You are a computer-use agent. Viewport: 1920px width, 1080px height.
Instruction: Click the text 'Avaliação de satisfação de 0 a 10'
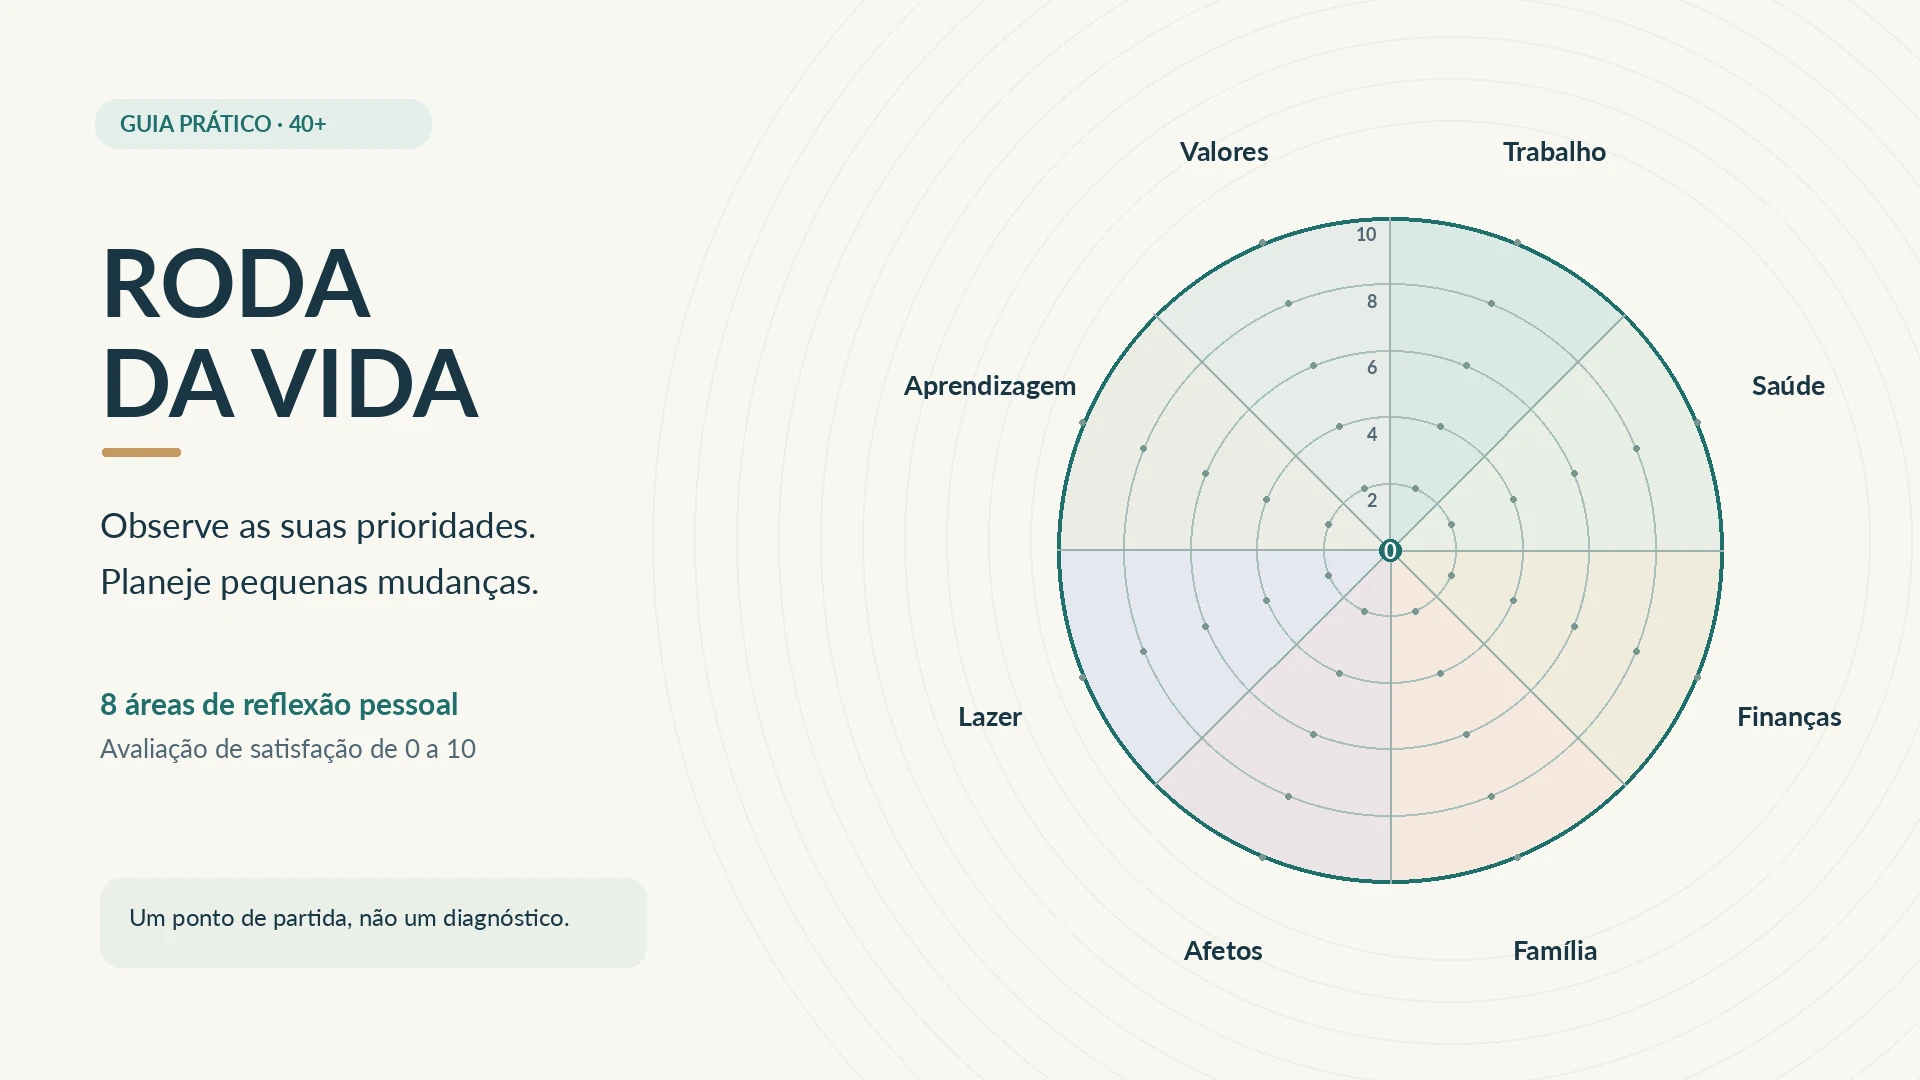[x=288, y=749]
